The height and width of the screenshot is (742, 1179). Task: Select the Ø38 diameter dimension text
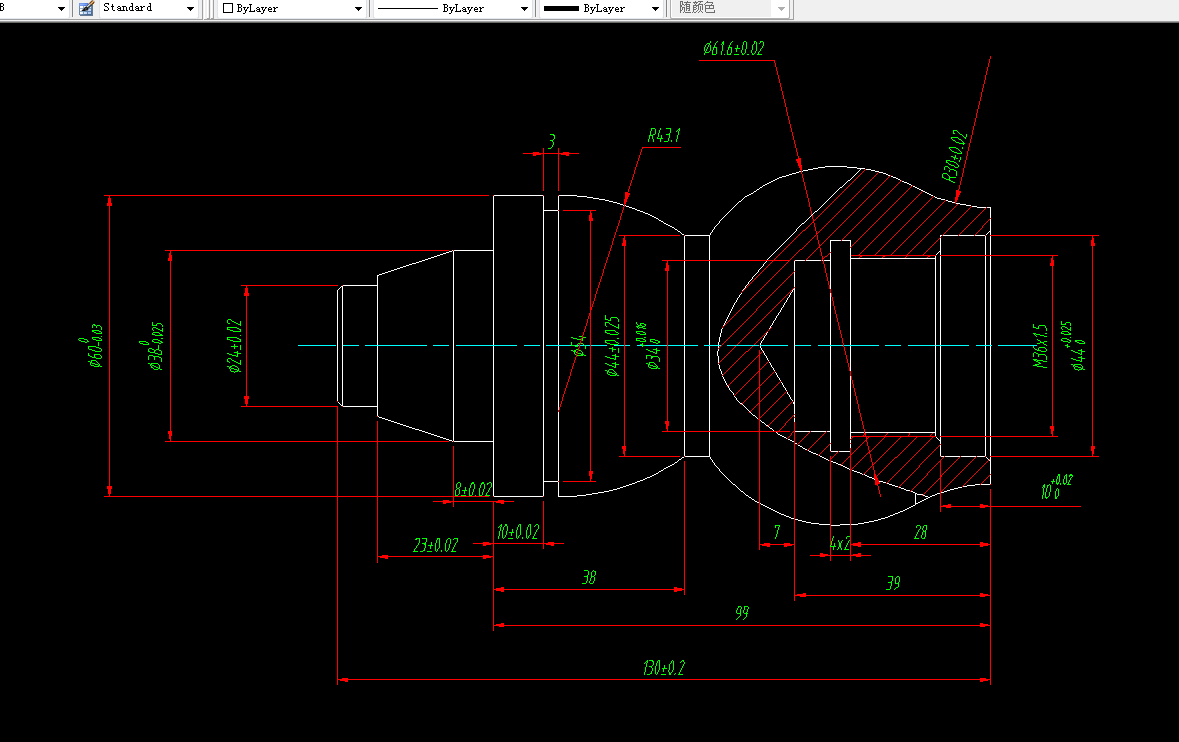[153, 346]
